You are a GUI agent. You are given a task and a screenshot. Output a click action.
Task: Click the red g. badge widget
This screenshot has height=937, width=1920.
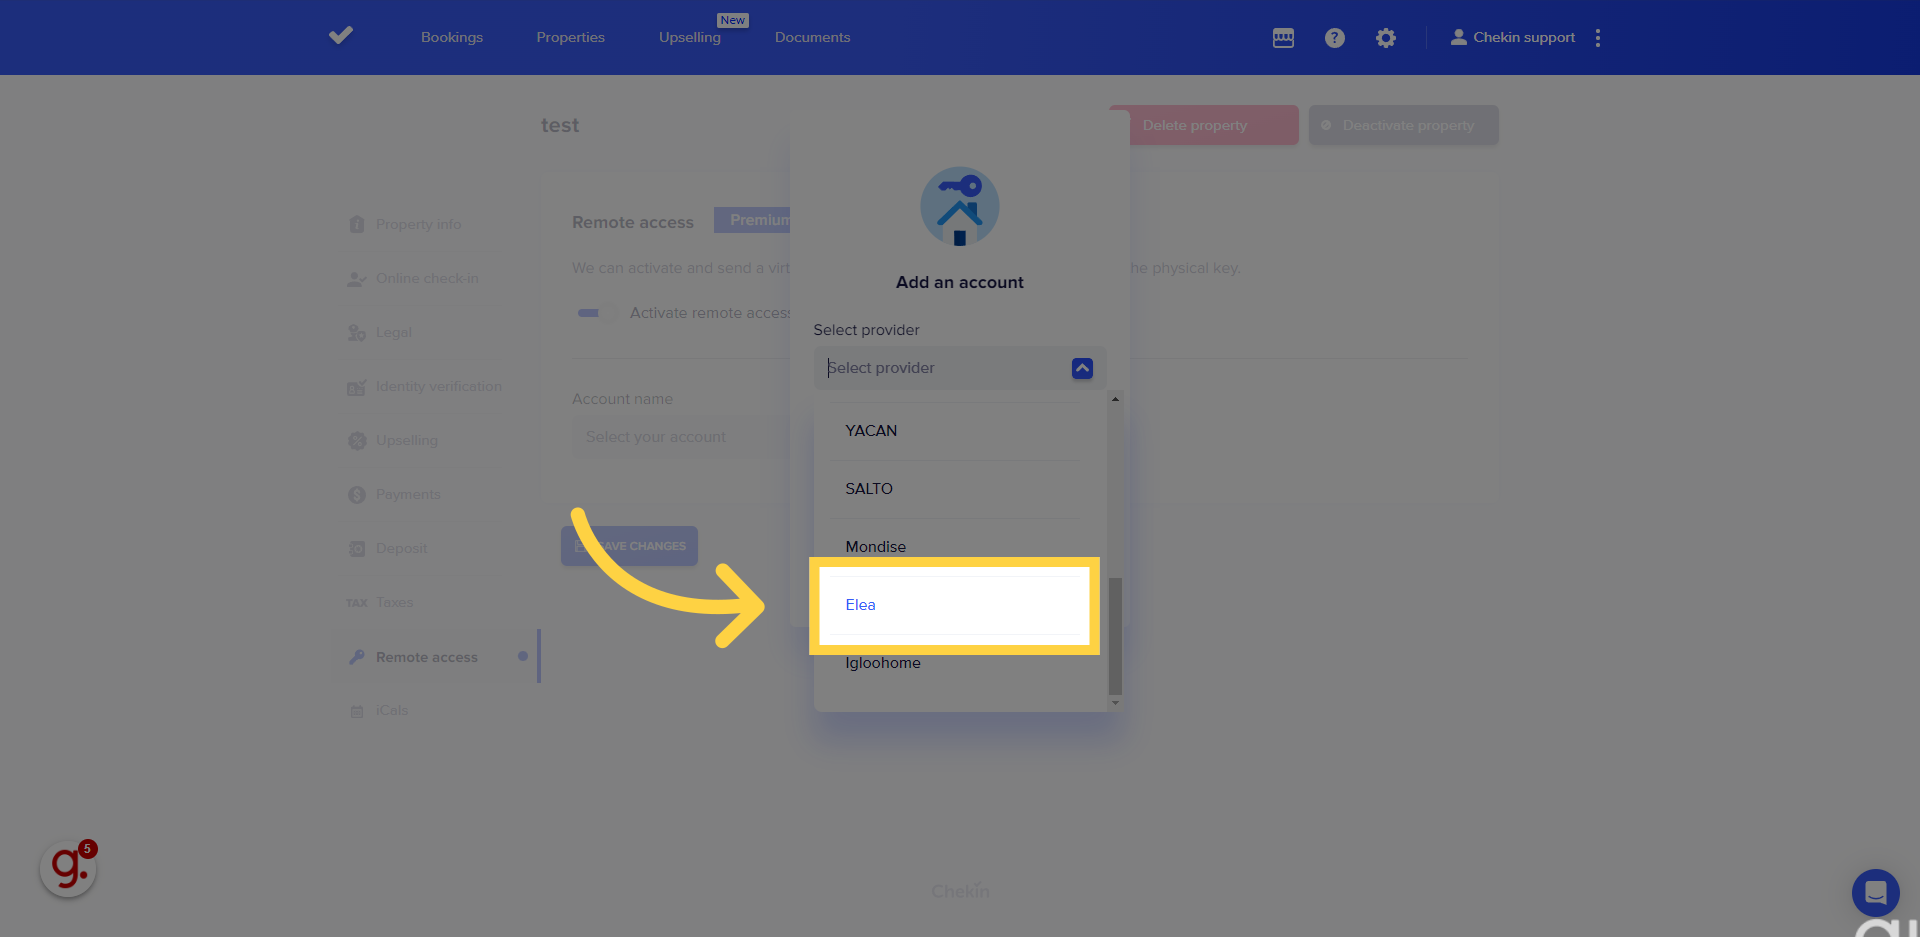68,868
